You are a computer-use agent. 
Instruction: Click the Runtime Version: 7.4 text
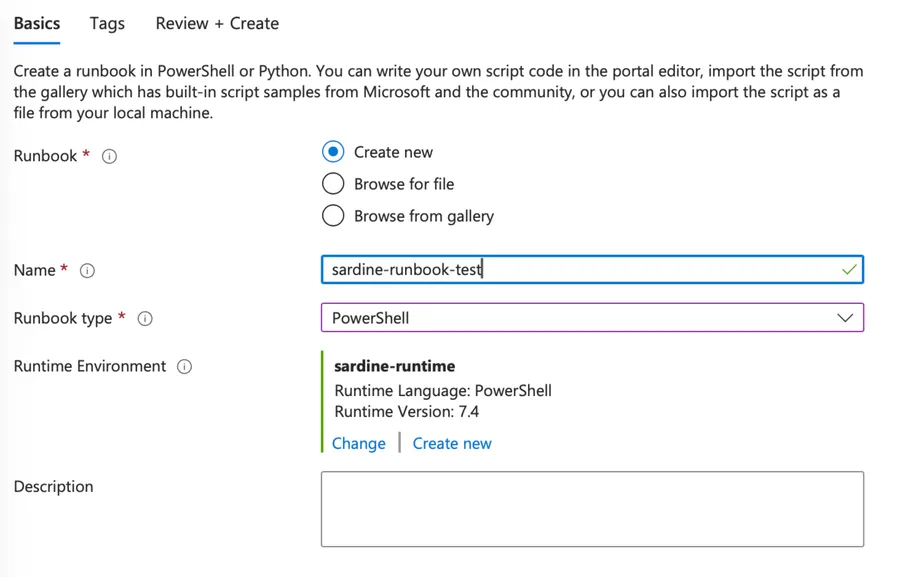[x=407, y=411]
